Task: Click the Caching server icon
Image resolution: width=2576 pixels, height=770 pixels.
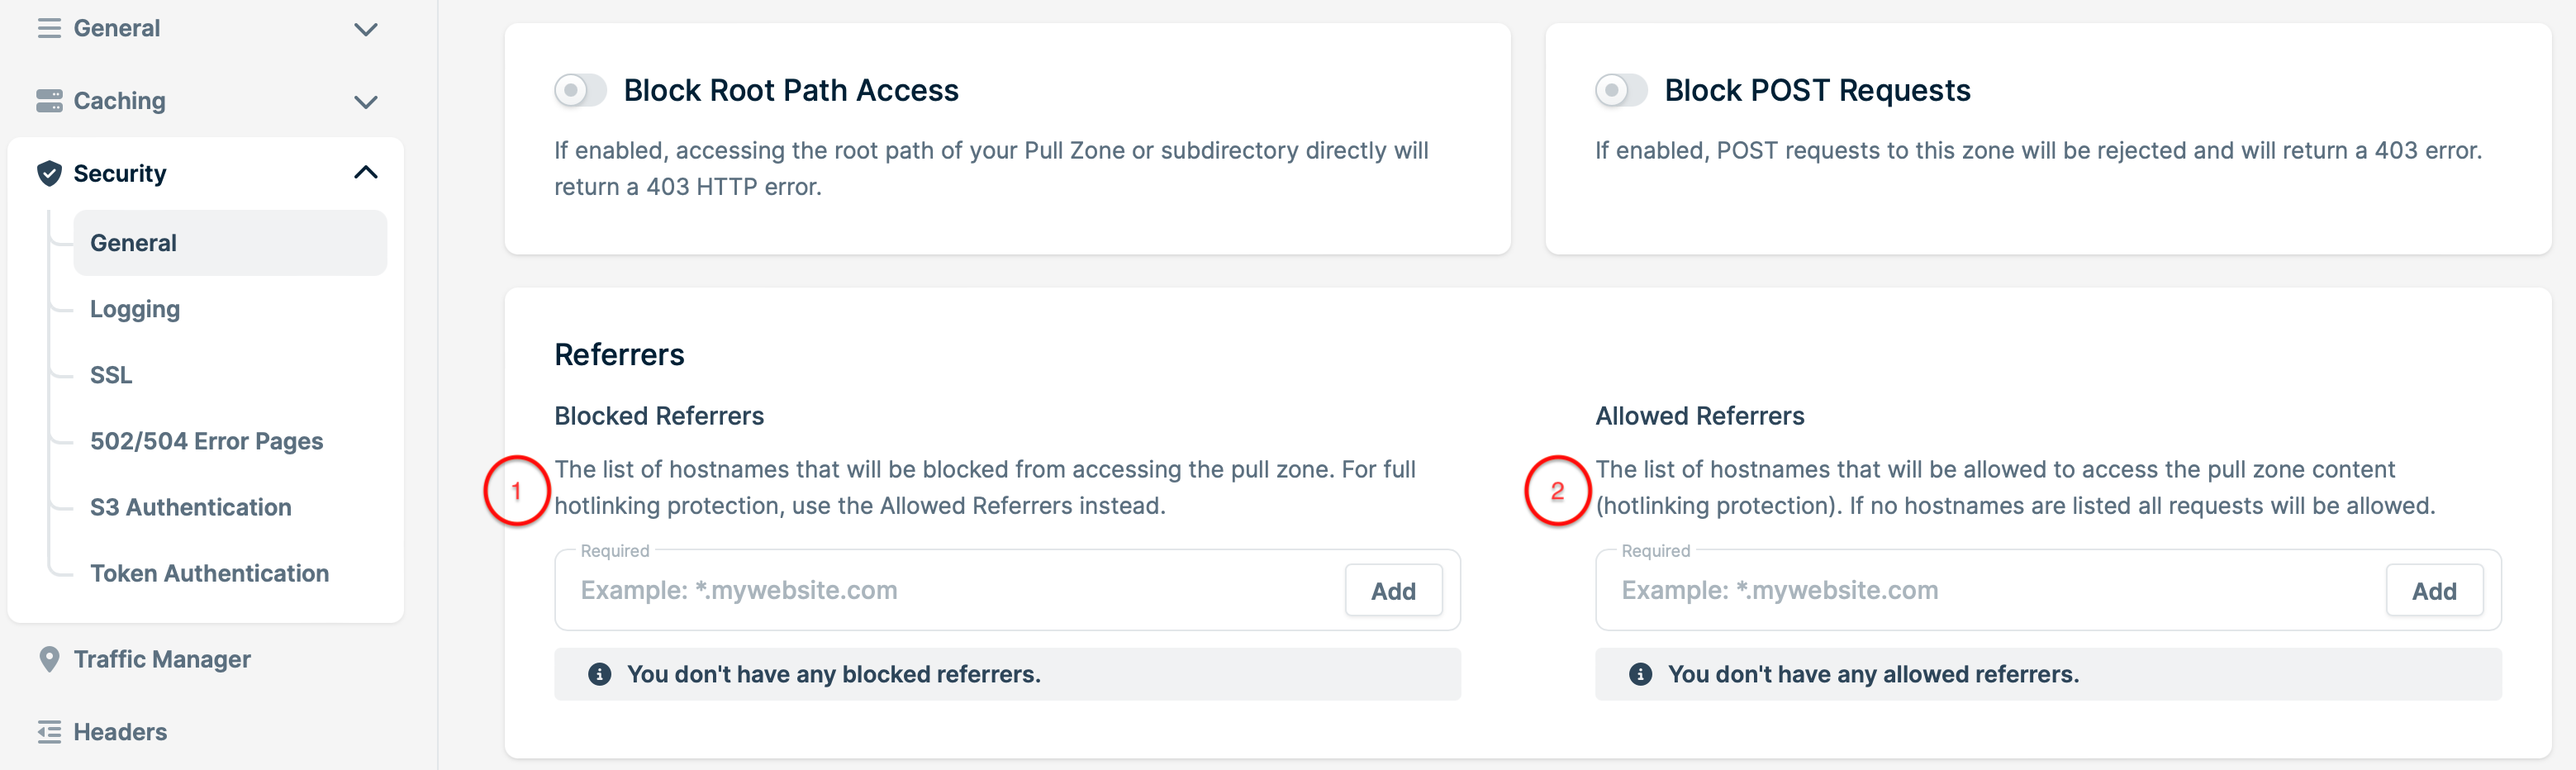Action: point(49,101)
